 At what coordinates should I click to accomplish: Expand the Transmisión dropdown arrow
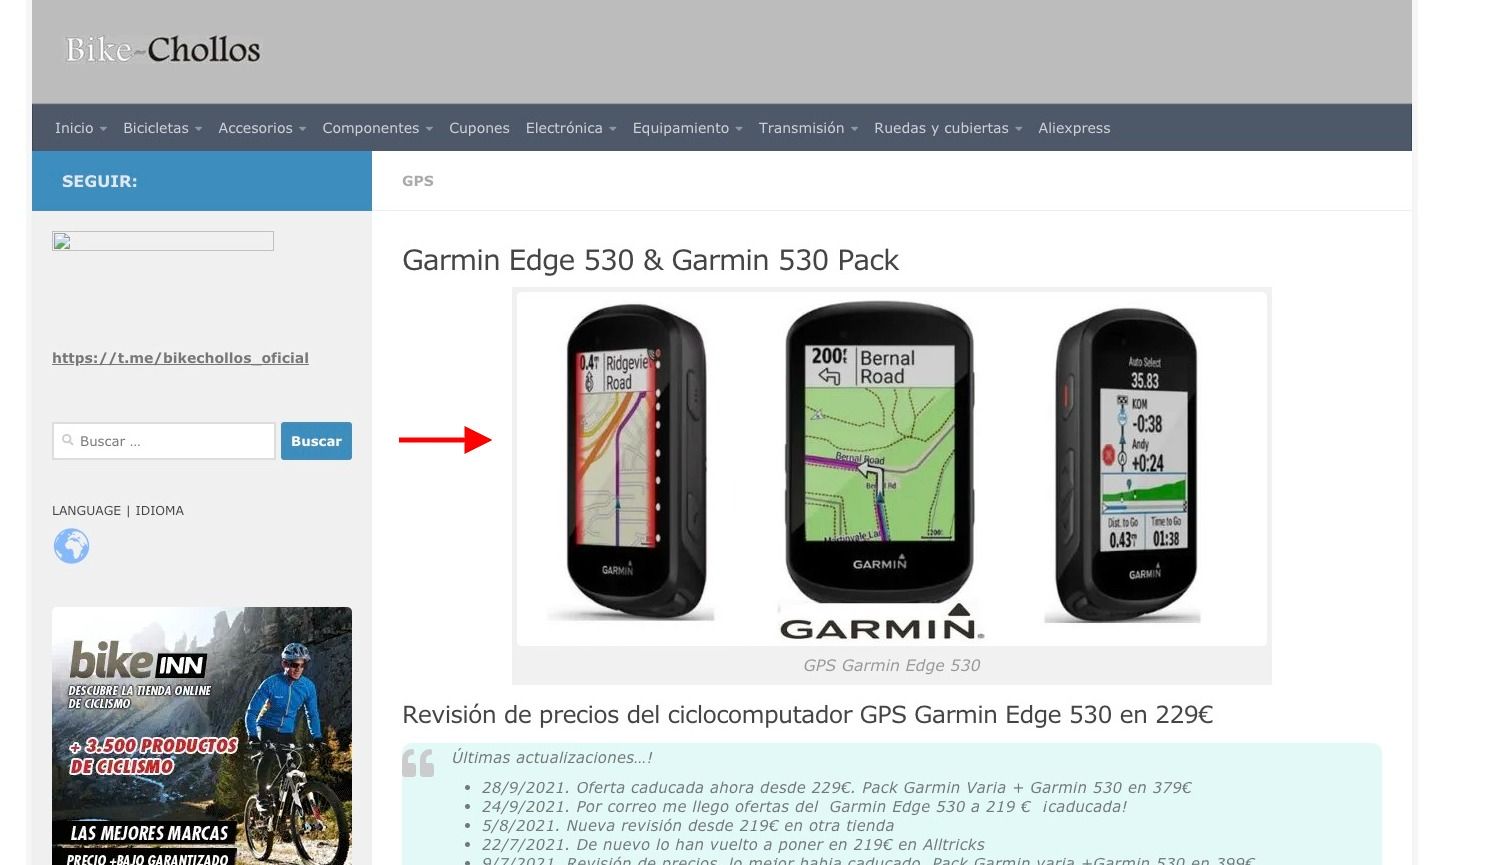pos(854,129)
